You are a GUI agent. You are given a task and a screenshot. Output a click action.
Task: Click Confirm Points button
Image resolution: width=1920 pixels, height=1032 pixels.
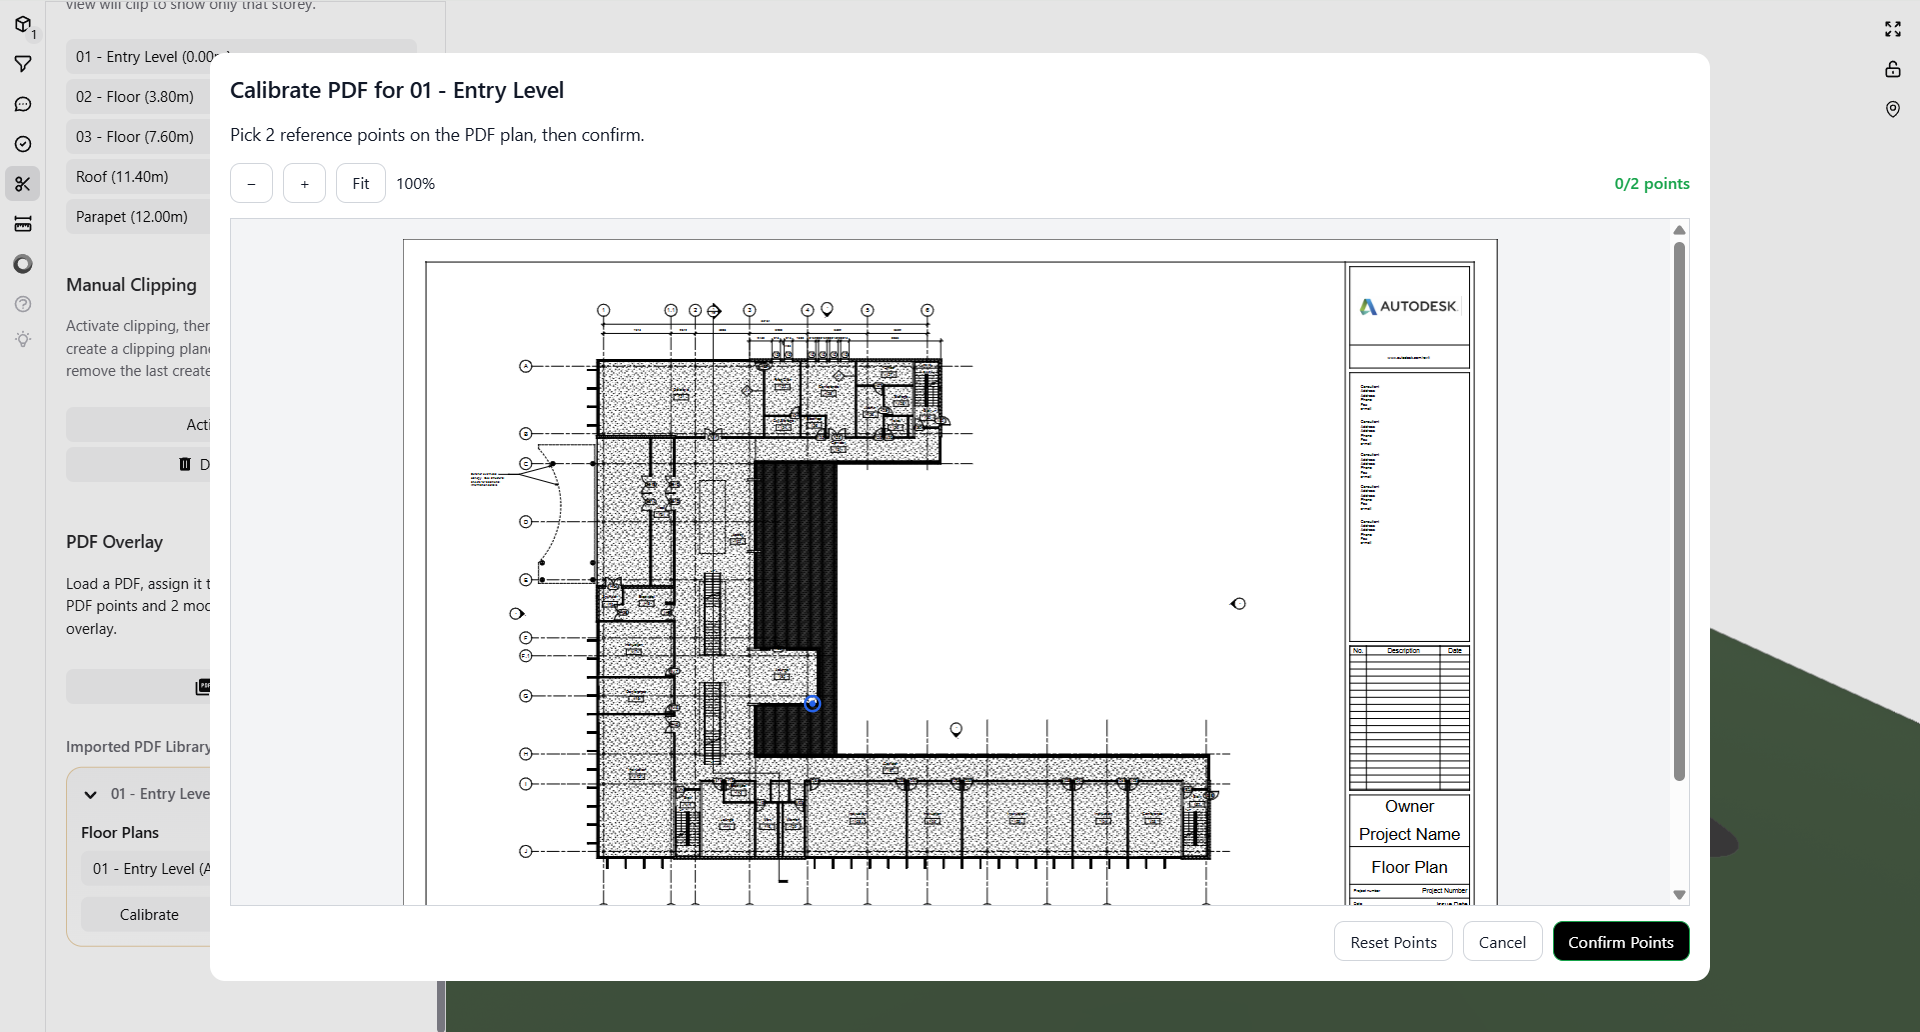click(x=1621, y=942)
